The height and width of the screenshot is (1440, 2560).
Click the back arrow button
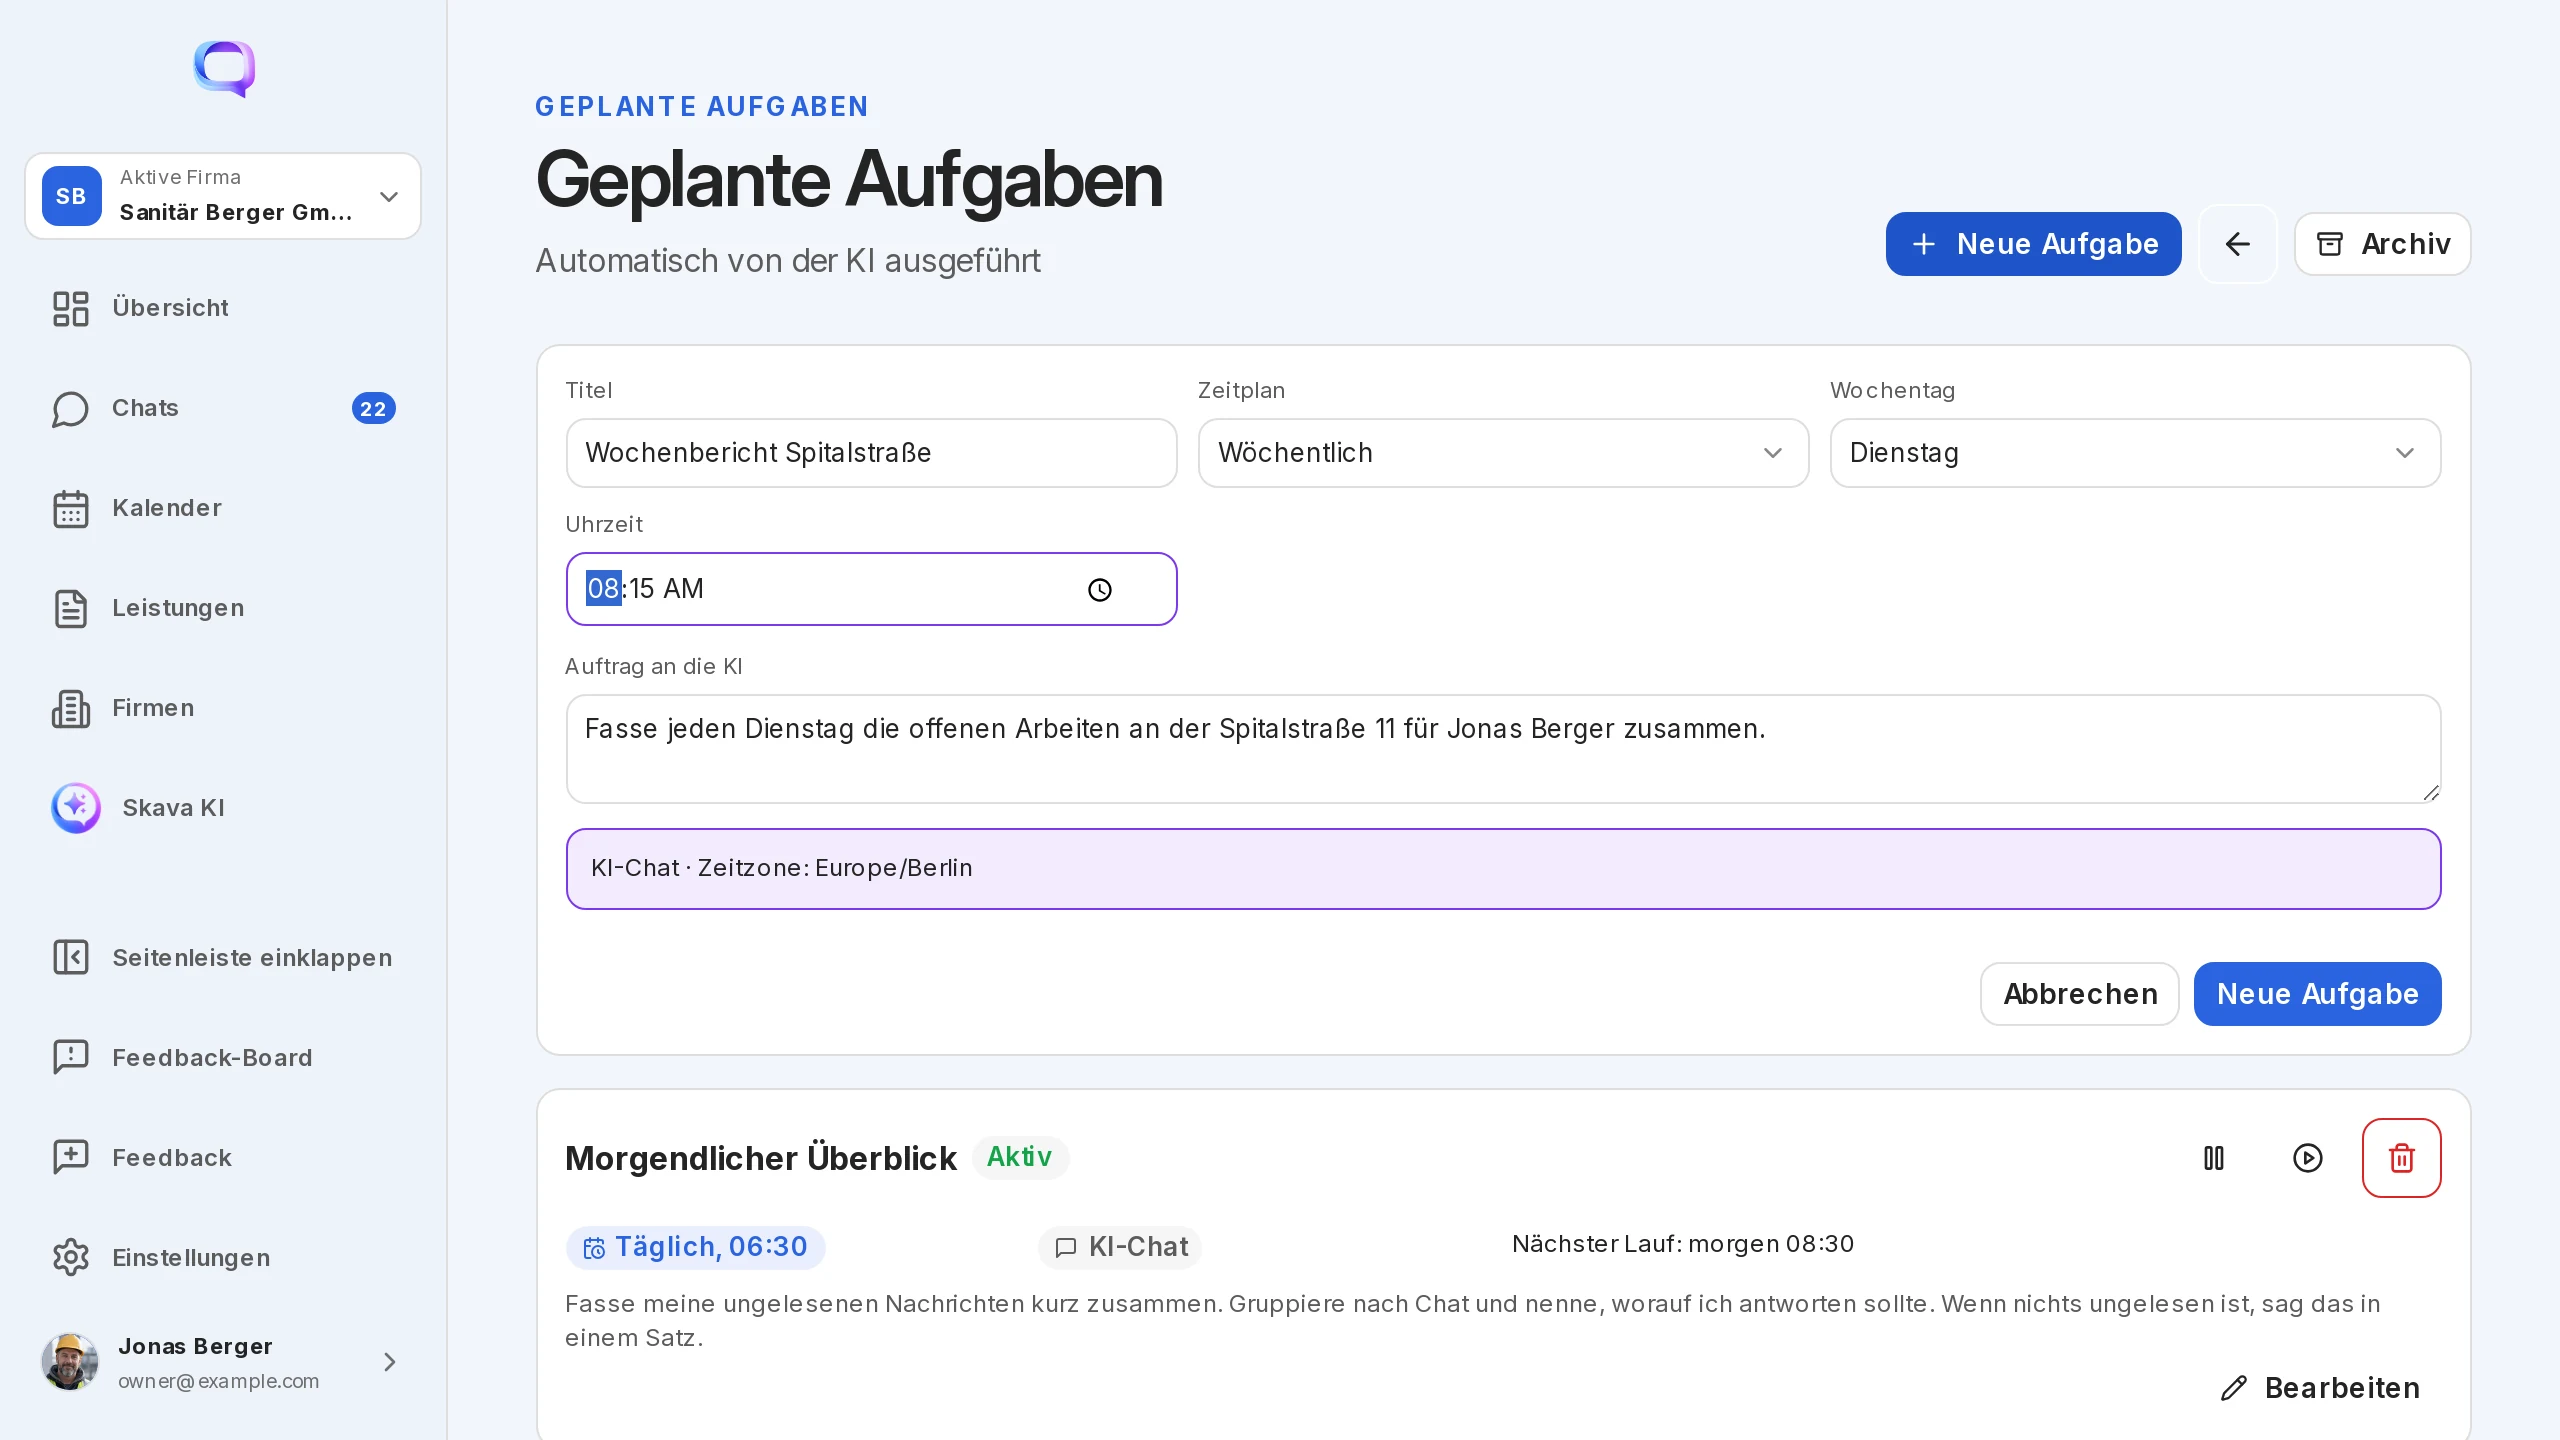pyautogui.click(x=2238, y=244)
